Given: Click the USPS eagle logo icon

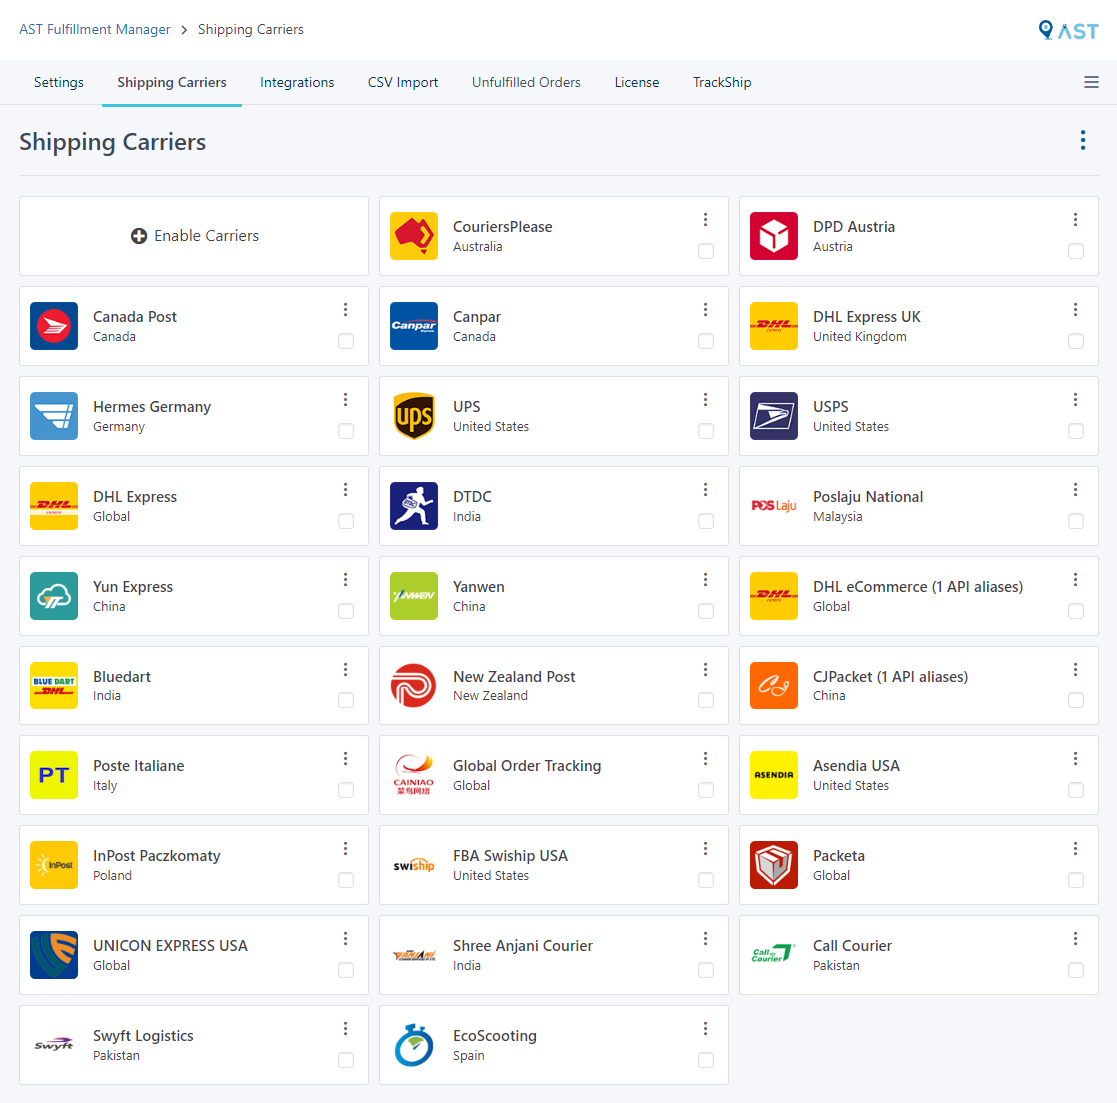Looking at the screenshot, I should pos(773,415).
